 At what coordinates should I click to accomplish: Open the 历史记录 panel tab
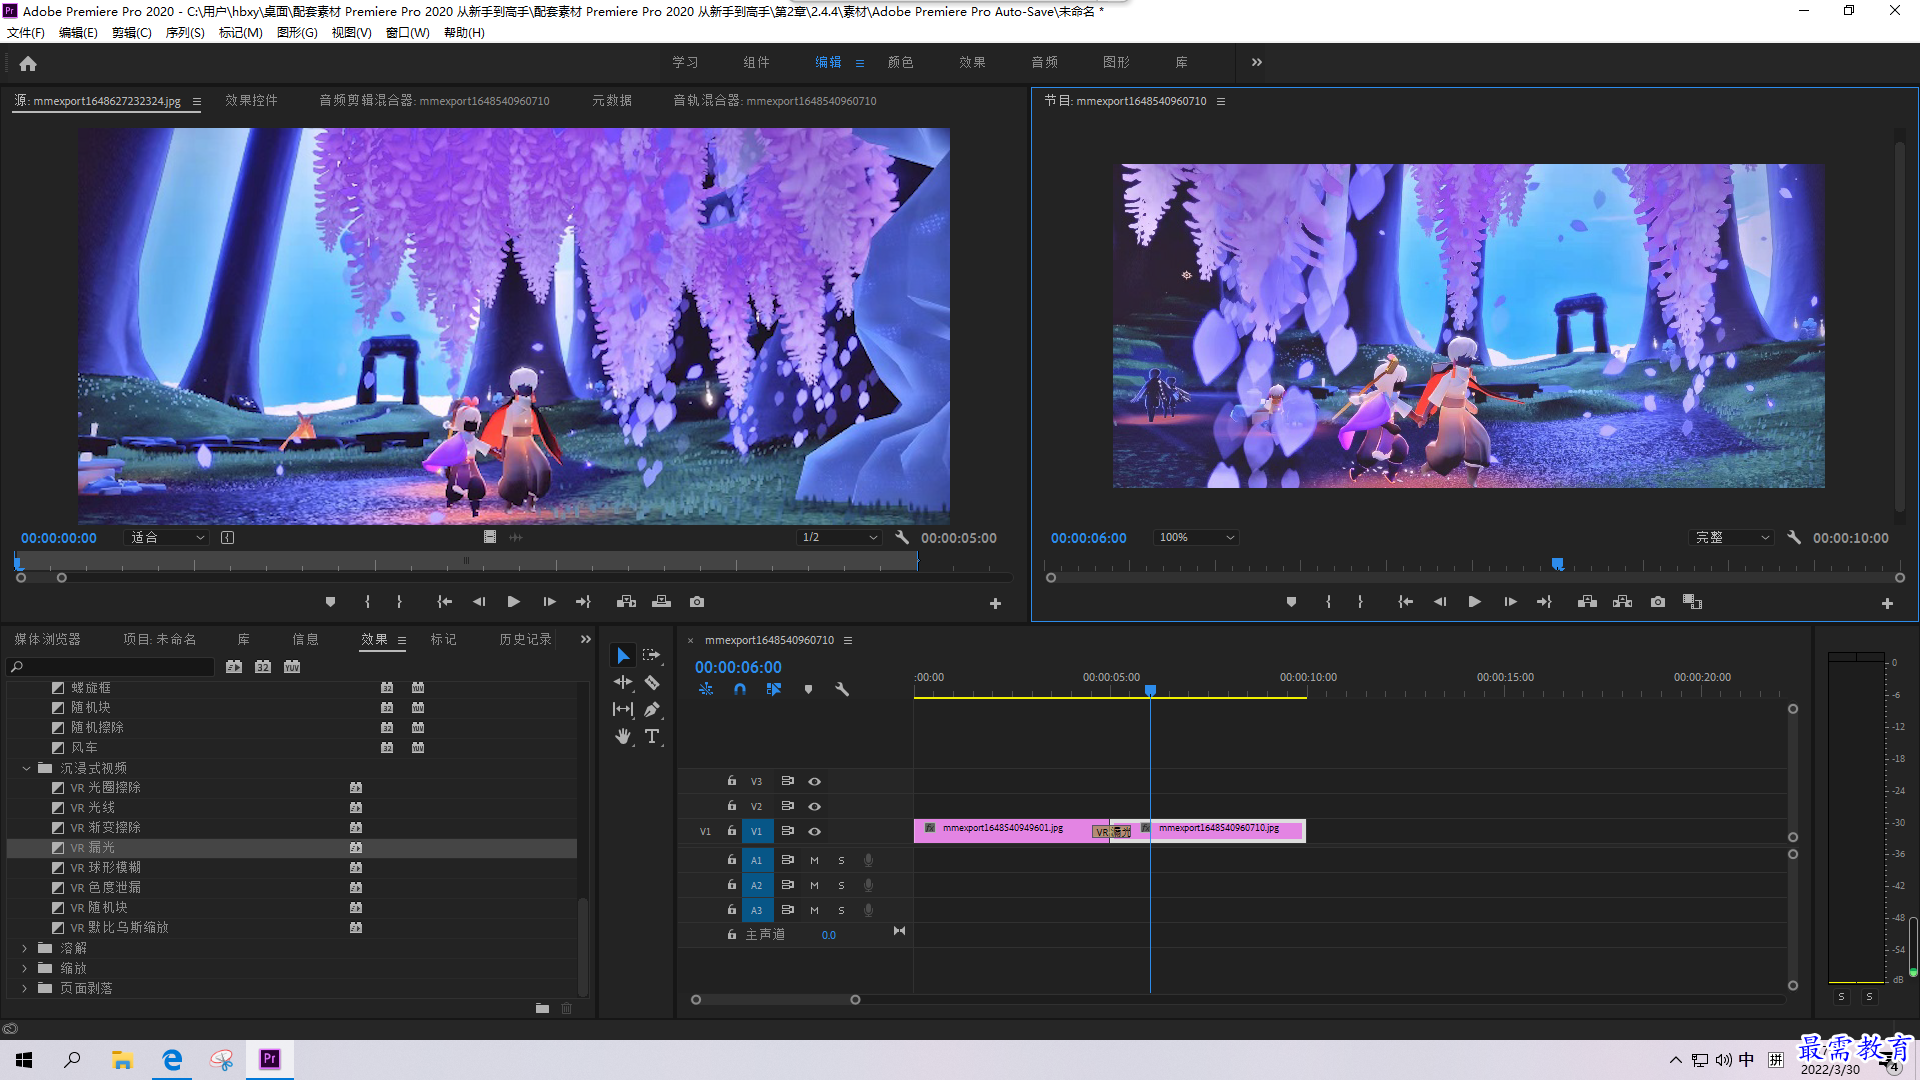click(x=525, y=640)
